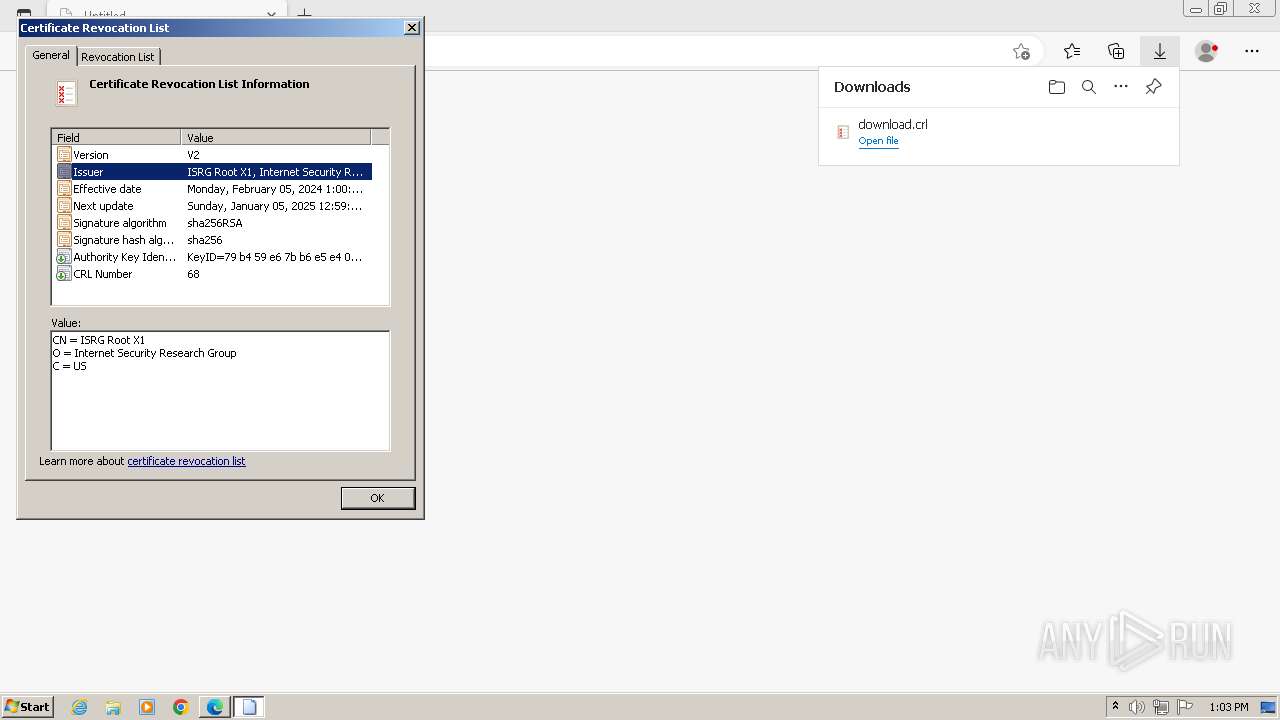Select the CRL Number field row
The height and width of the screenshot is (720, 1280).
tap(214, 274)
